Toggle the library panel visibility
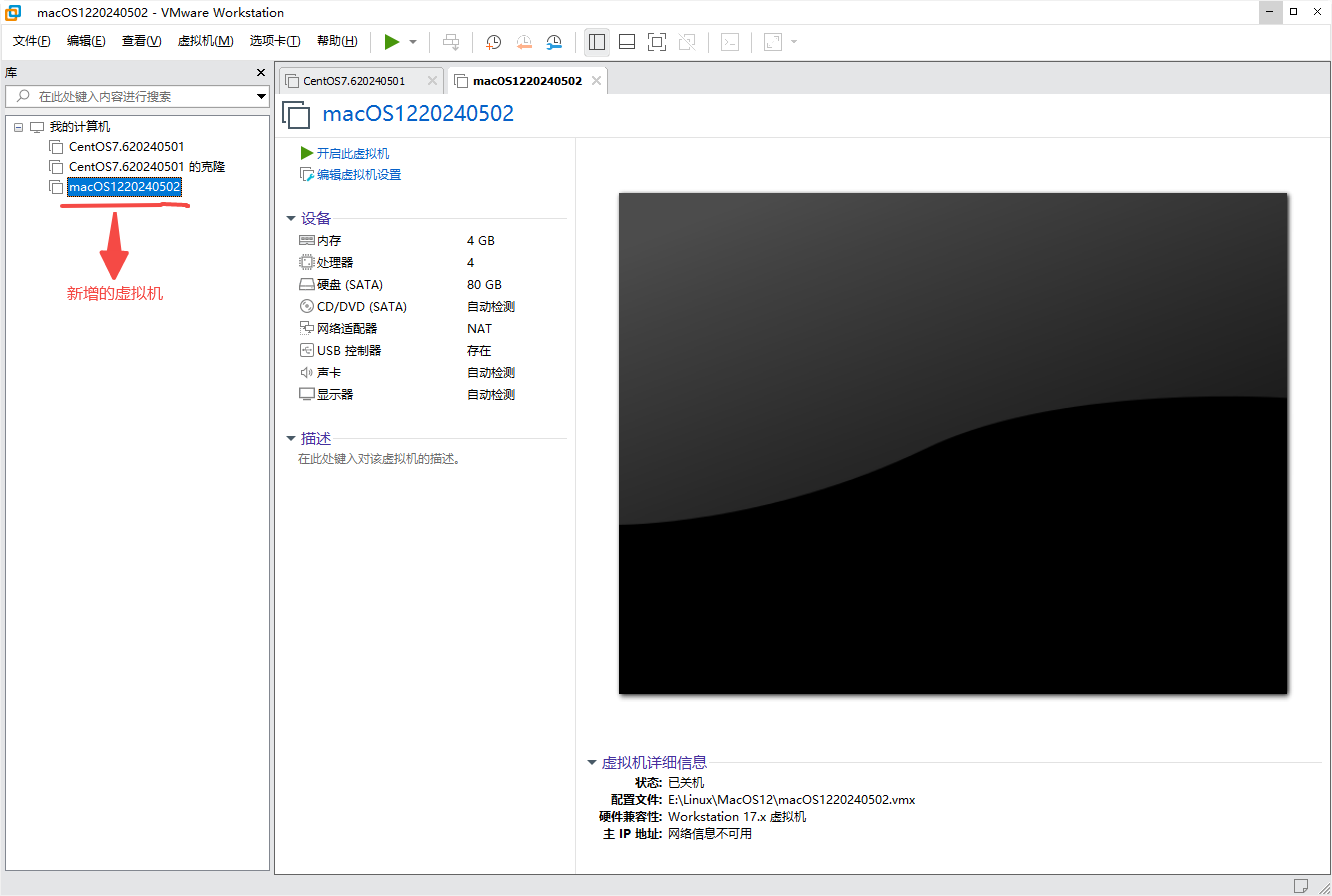The width and height of the screenshot is (1332, 896). [x=597, y=42]
